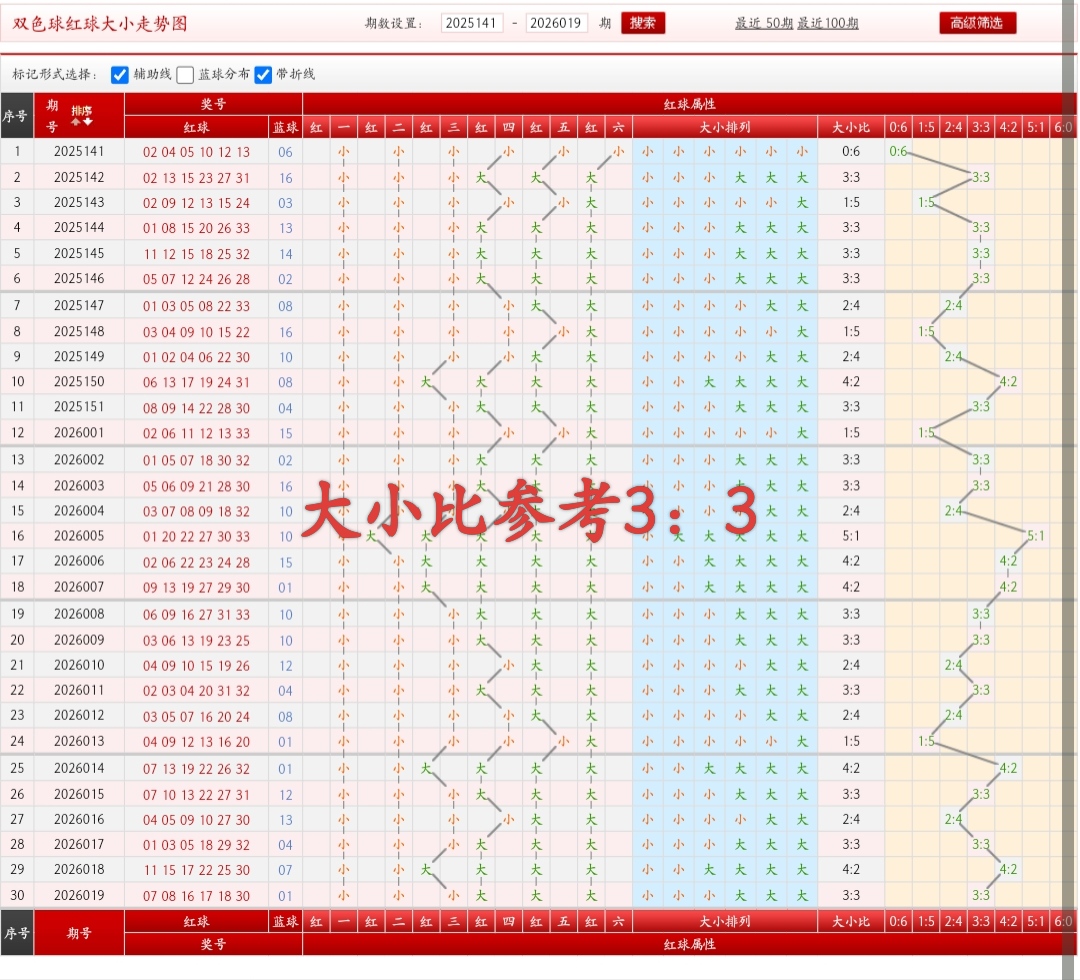Uncheck the 带折线 checkbox

(263, 74)
